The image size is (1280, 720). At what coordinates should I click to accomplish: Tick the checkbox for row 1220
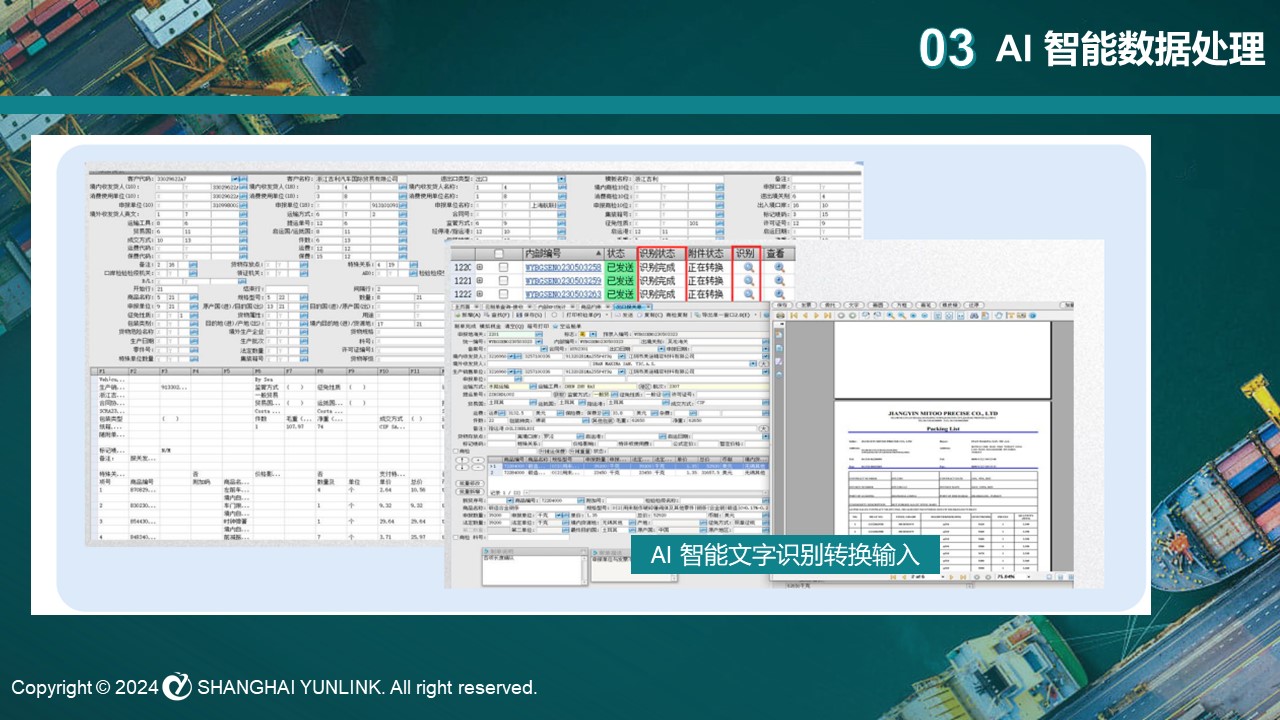point(504,268)
